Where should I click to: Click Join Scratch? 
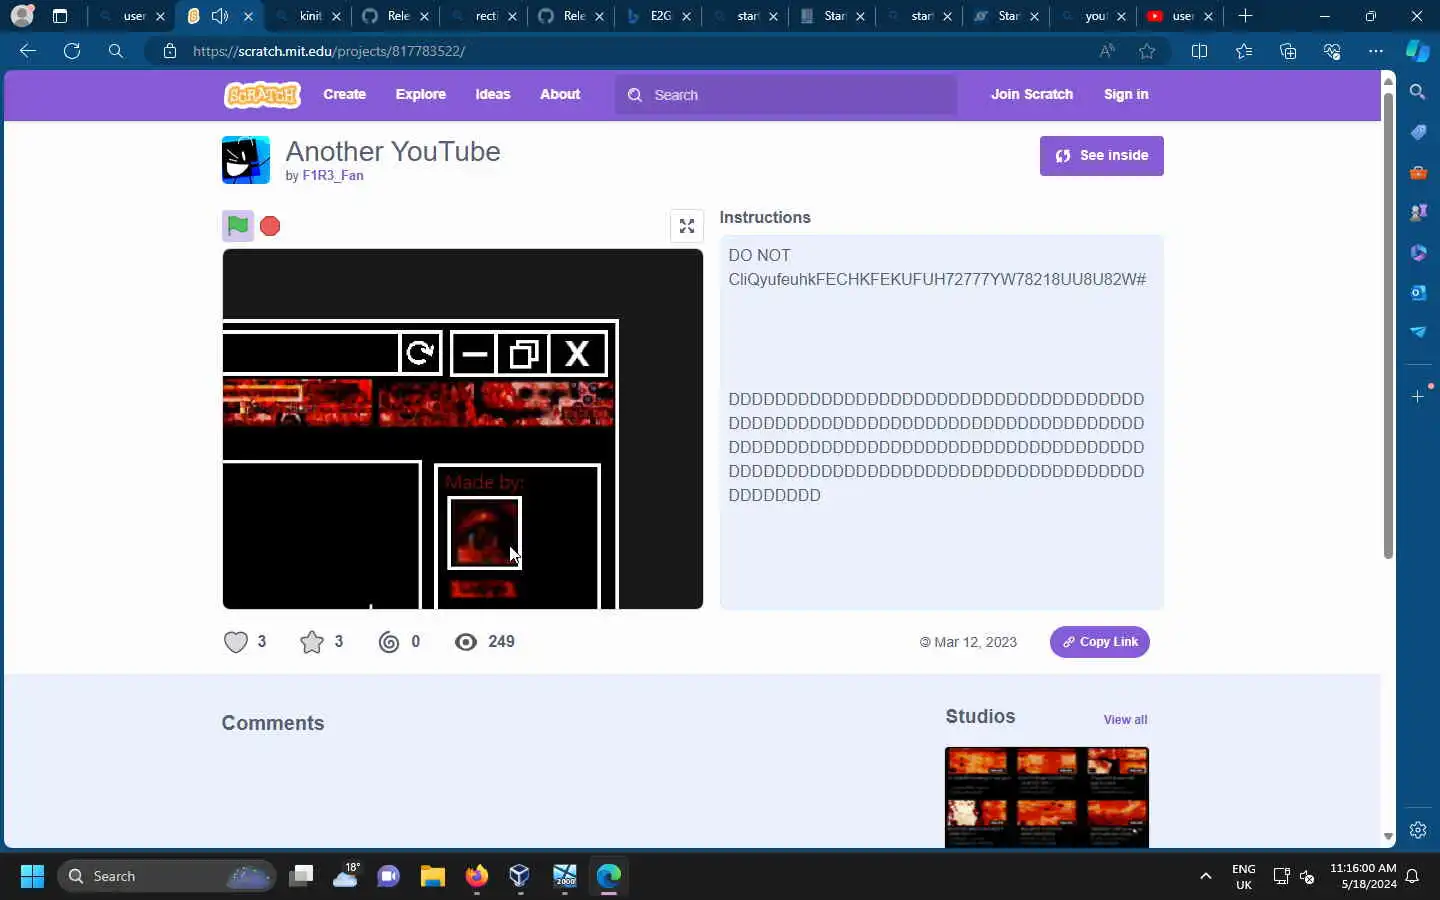click(x=1031, y=94)
